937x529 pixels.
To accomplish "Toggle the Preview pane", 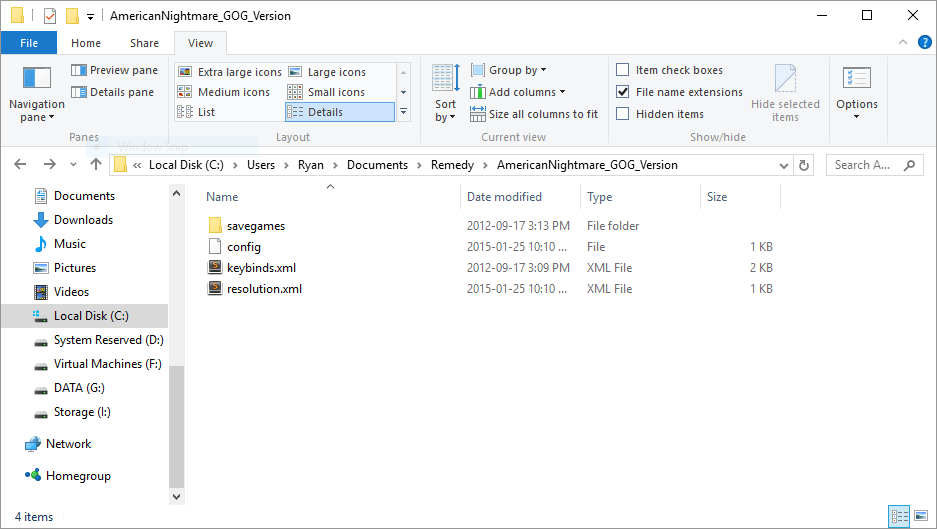I will click(x=115, y=70).
